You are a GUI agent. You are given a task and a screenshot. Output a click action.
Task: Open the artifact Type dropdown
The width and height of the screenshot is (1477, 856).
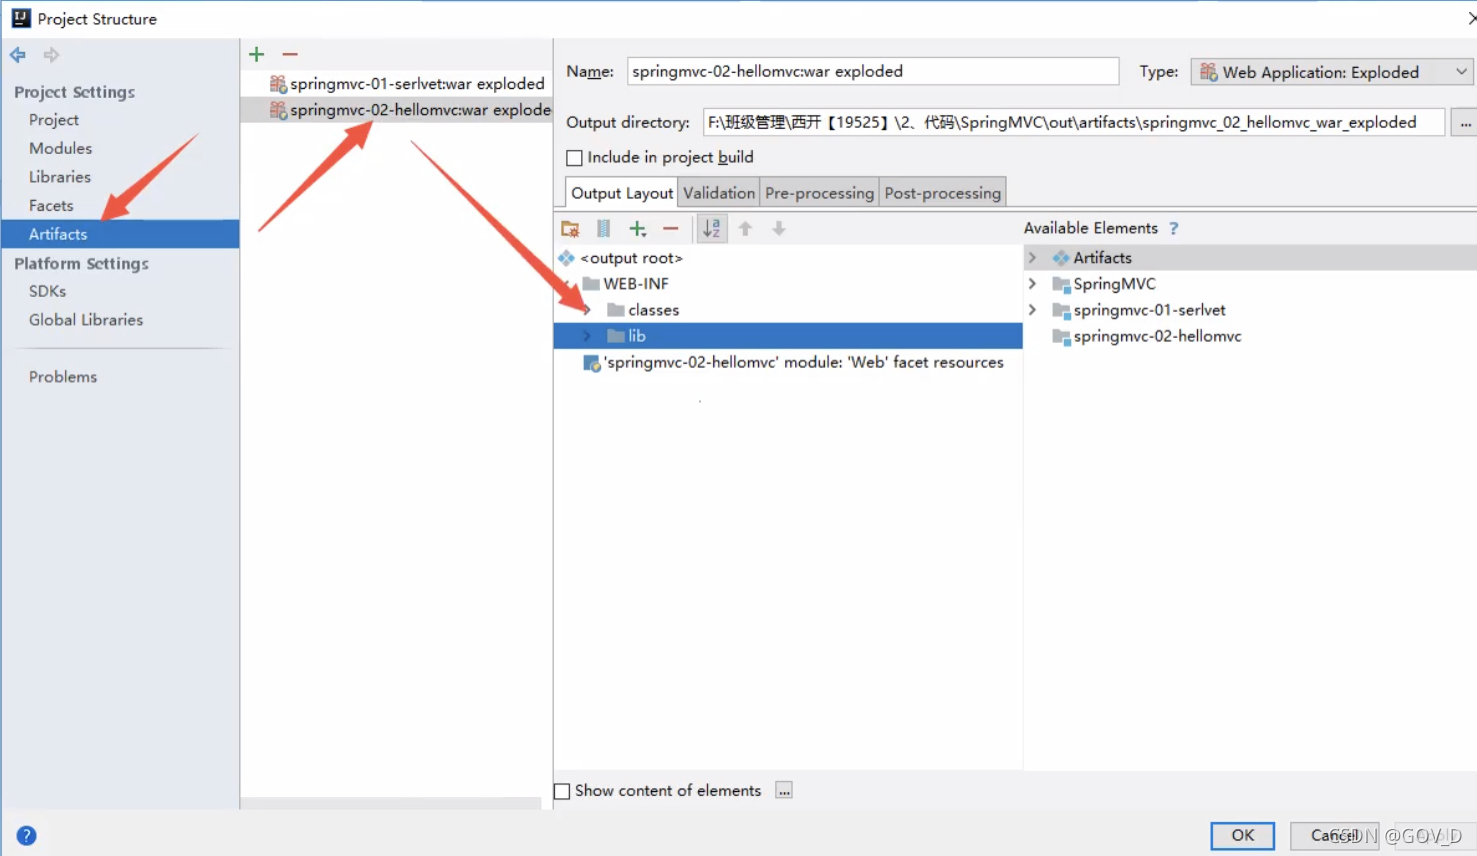[1333, 72]
